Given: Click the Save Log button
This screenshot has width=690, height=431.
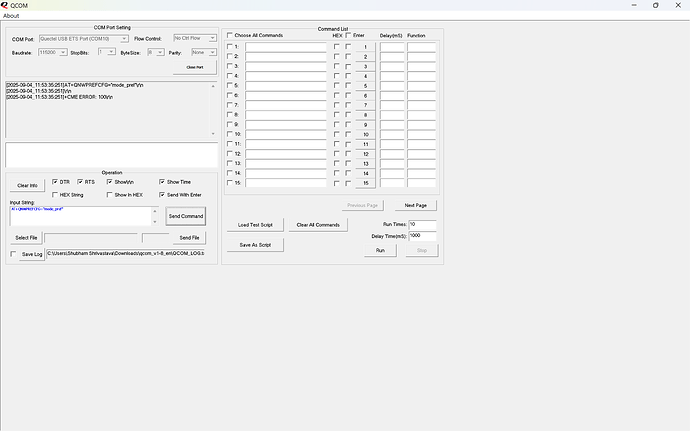Looking at the screenshot, I should click(x=32, y=254).
